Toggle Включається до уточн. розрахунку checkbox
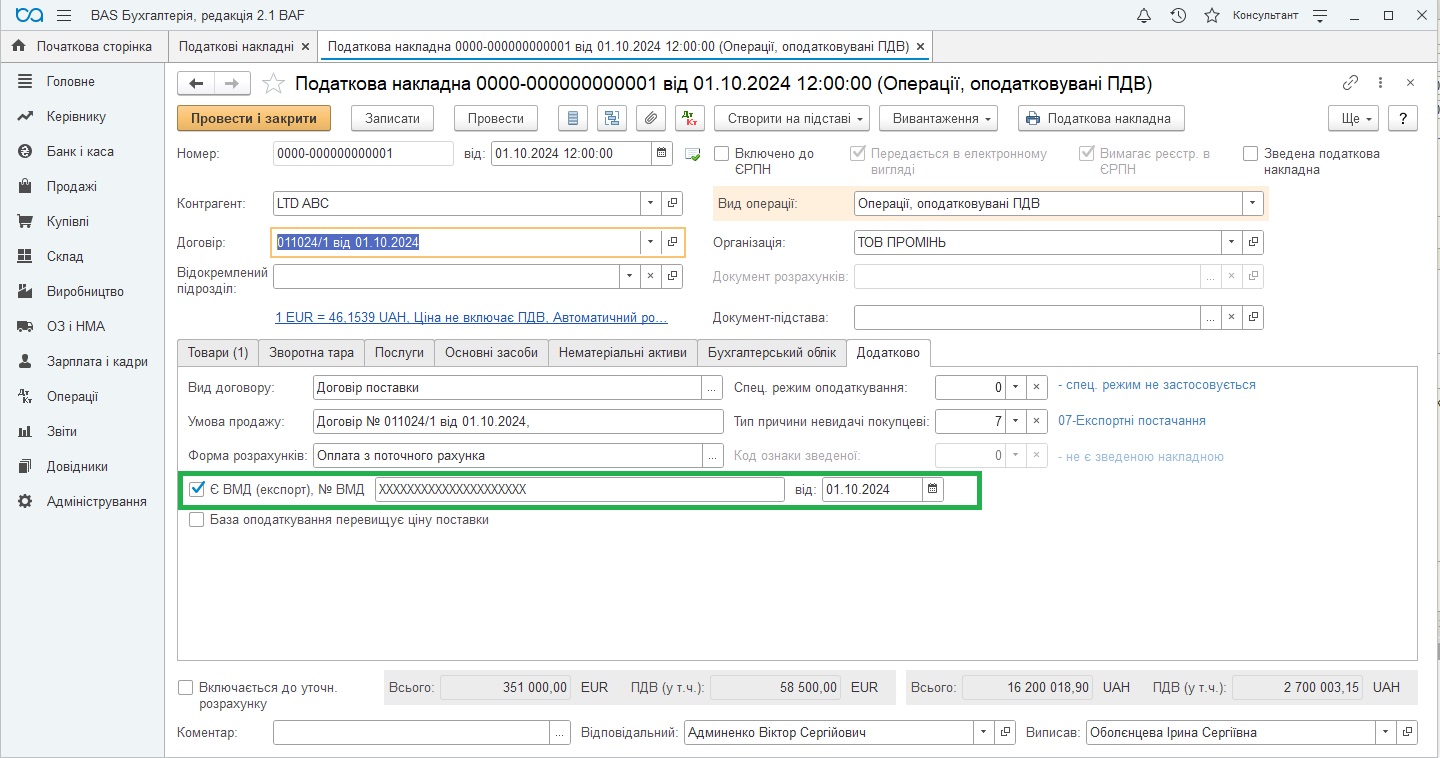Screen dimensions: 1440x758 [185, 687]
